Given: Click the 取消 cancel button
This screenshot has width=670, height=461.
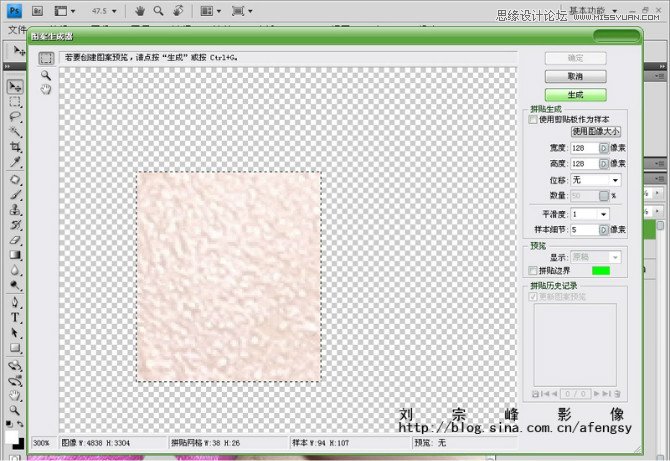Looking at the screenshot, I should [576, 76].
